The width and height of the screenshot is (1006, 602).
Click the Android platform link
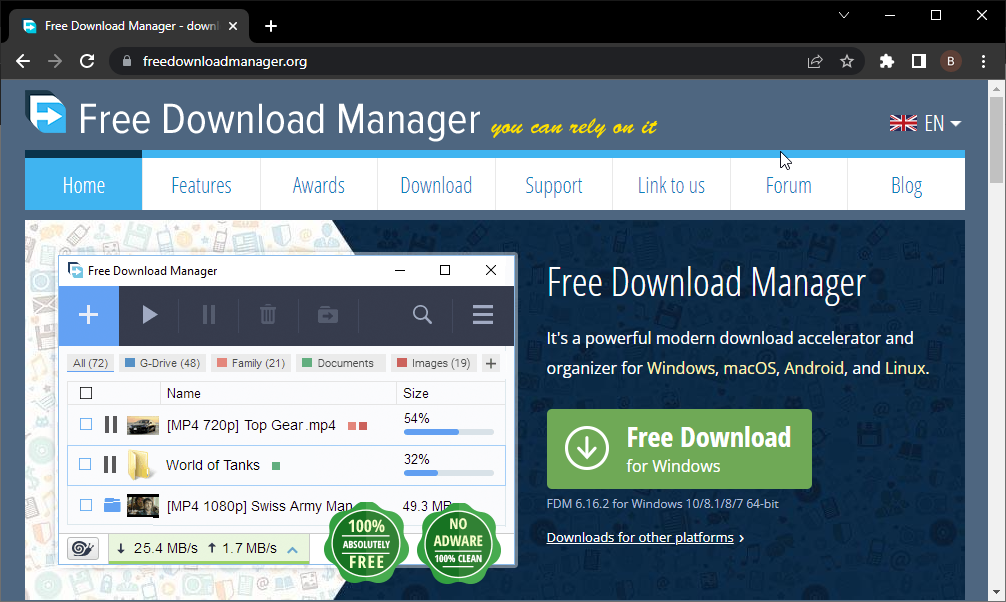814,368
